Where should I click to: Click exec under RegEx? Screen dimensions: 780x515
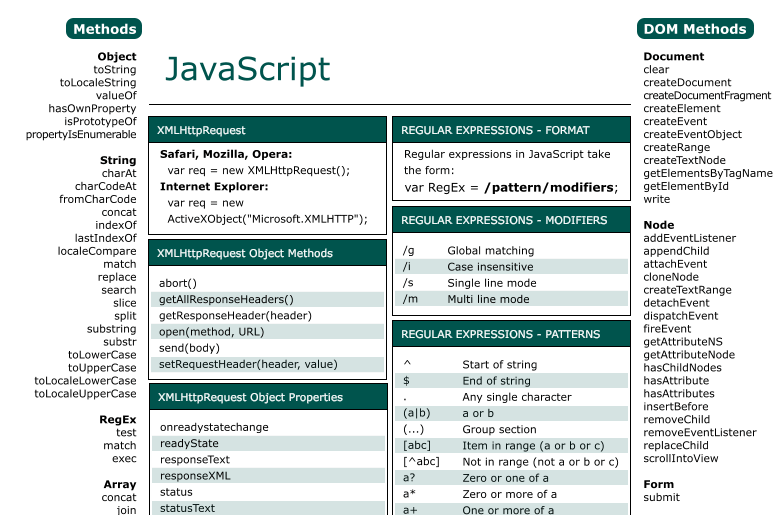click(124, 458)
